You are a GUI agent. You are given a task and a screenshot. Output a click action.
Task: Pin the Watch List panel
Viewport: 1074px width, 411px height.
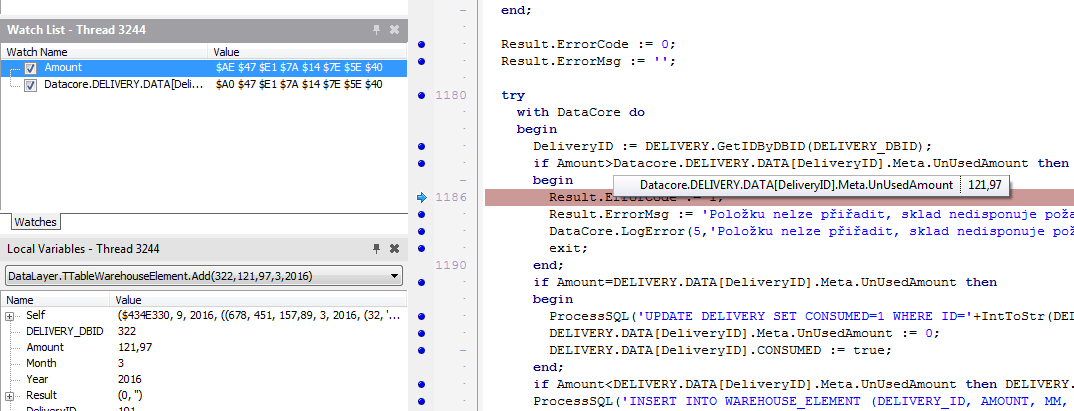point(376,30)
